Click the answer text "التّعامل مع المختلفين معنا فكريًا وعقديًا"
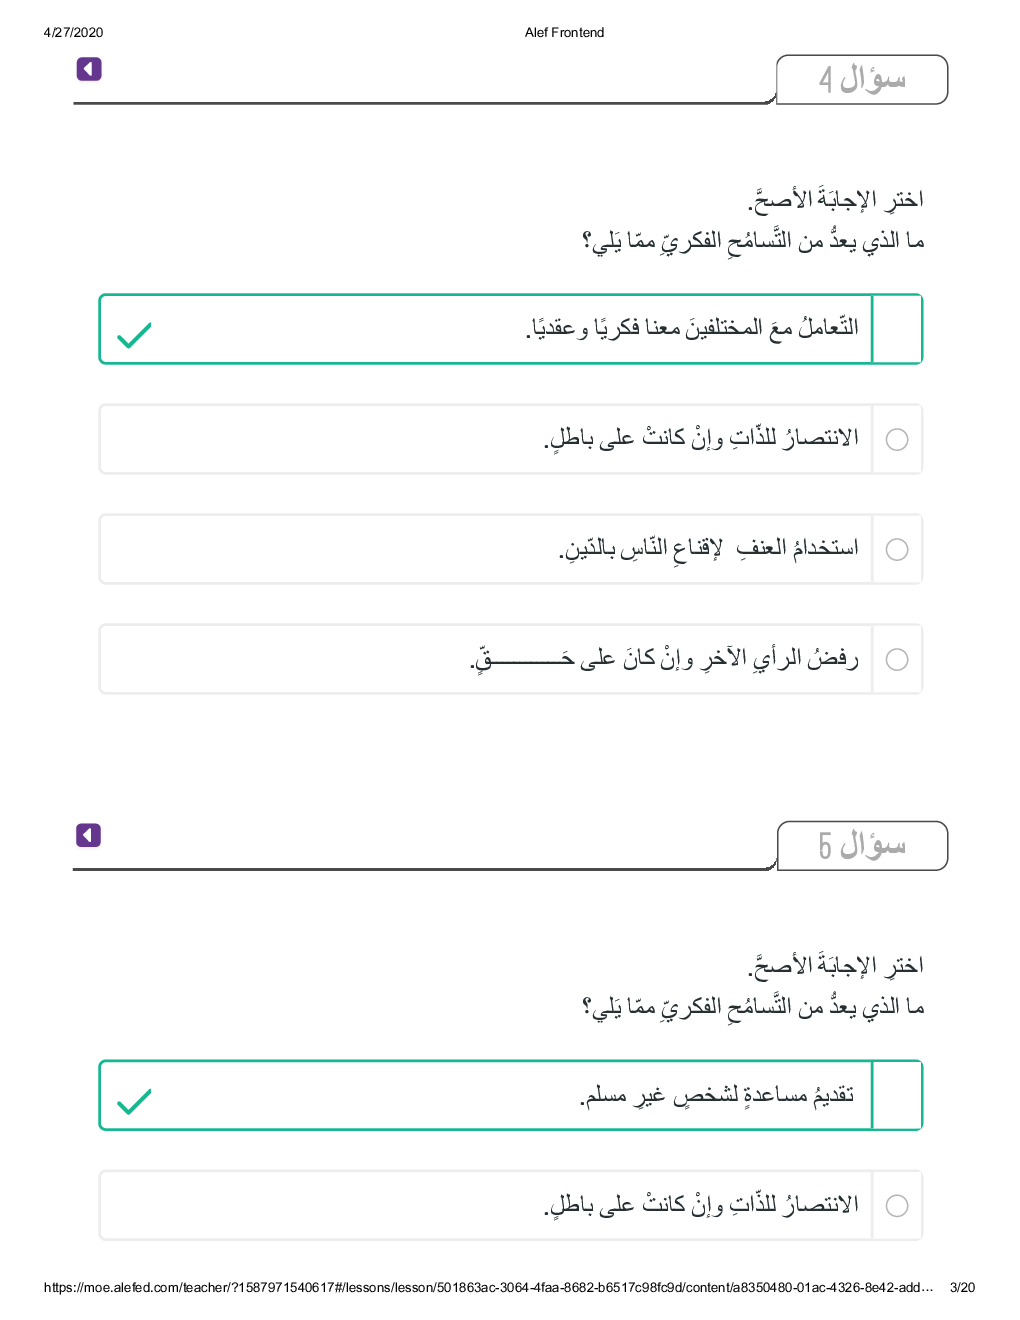 [692, 328]
